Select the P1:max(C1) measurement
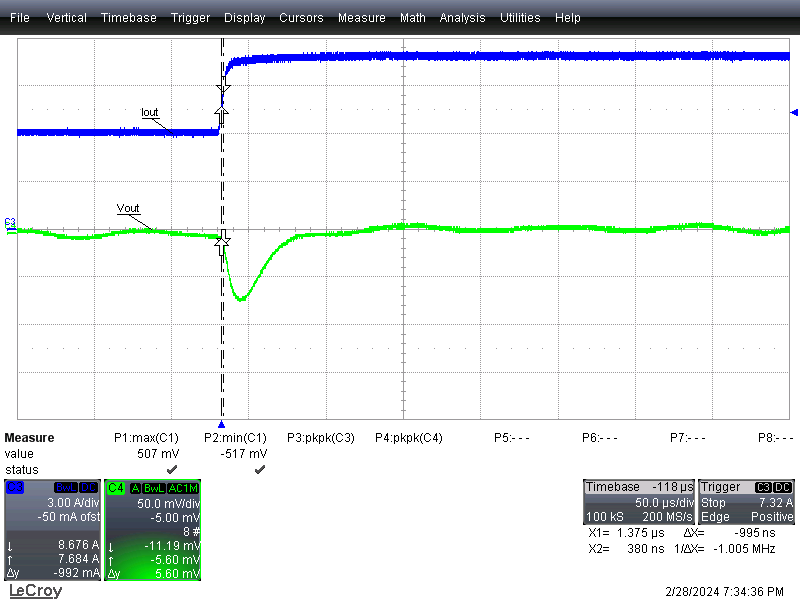Image resolution: width=800 pixels, height=600 pixels. pyautogui.click(x=146, y=438)
